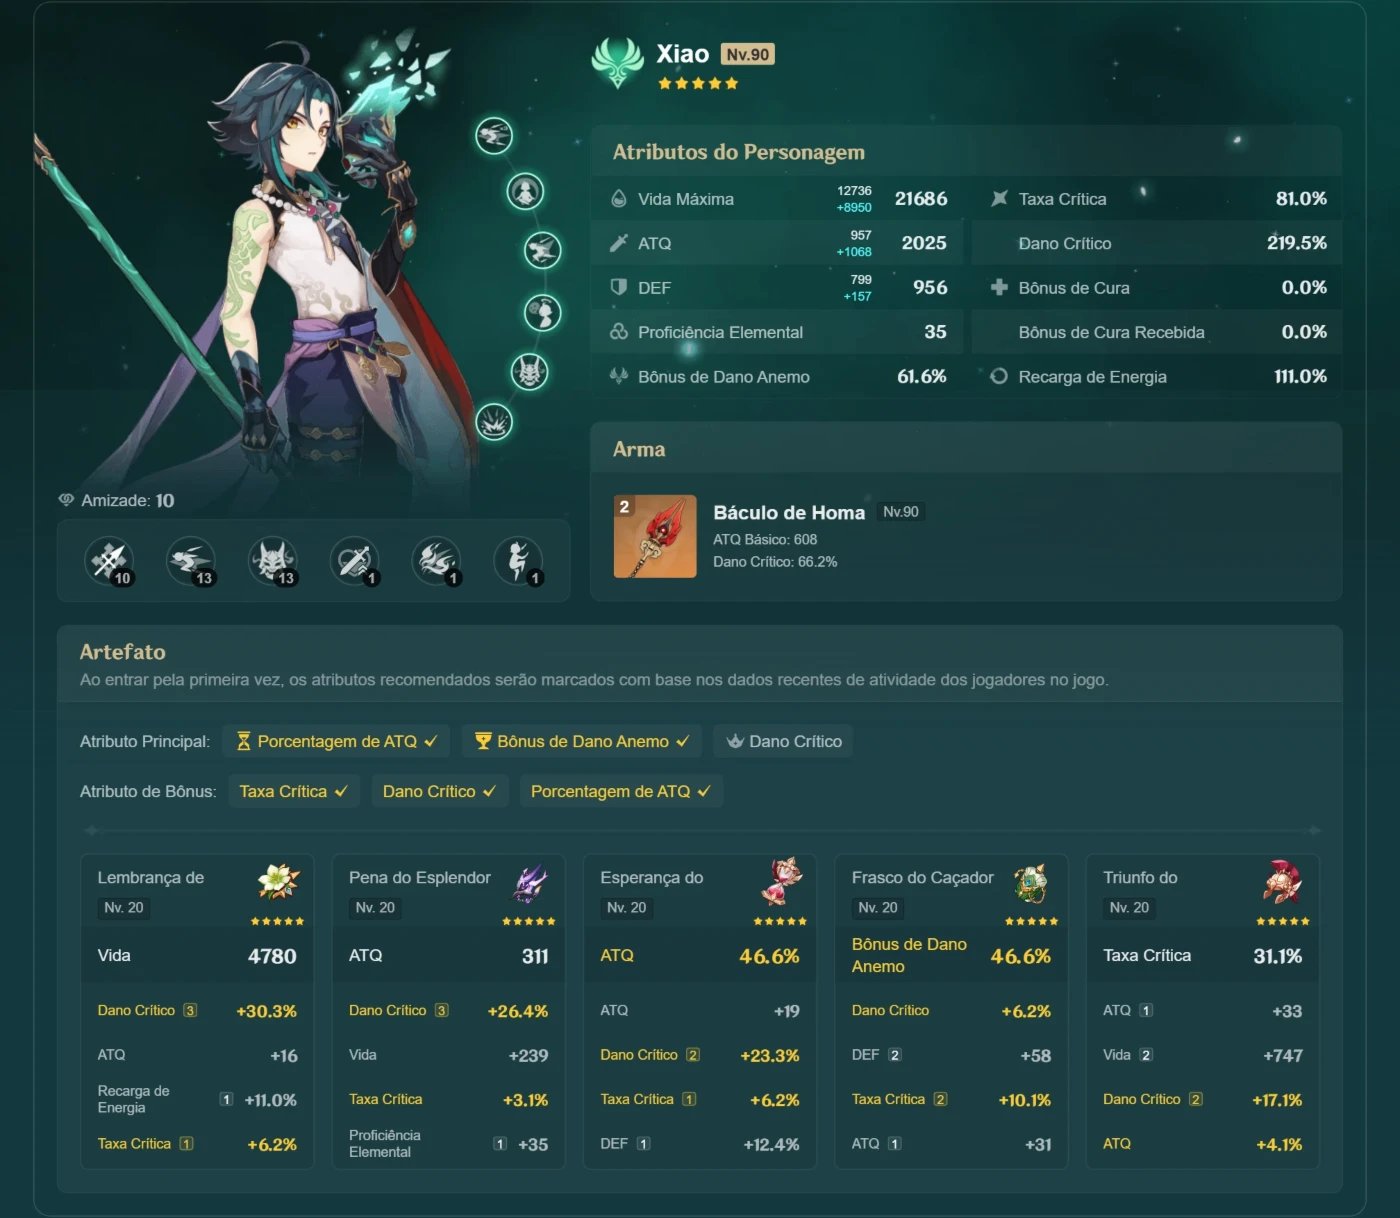The width and height of the screenshot is (1400, 1218).
Task: Toggle main attribute Porcentagem de ATQ filter
Action: (x=336, y=741)
